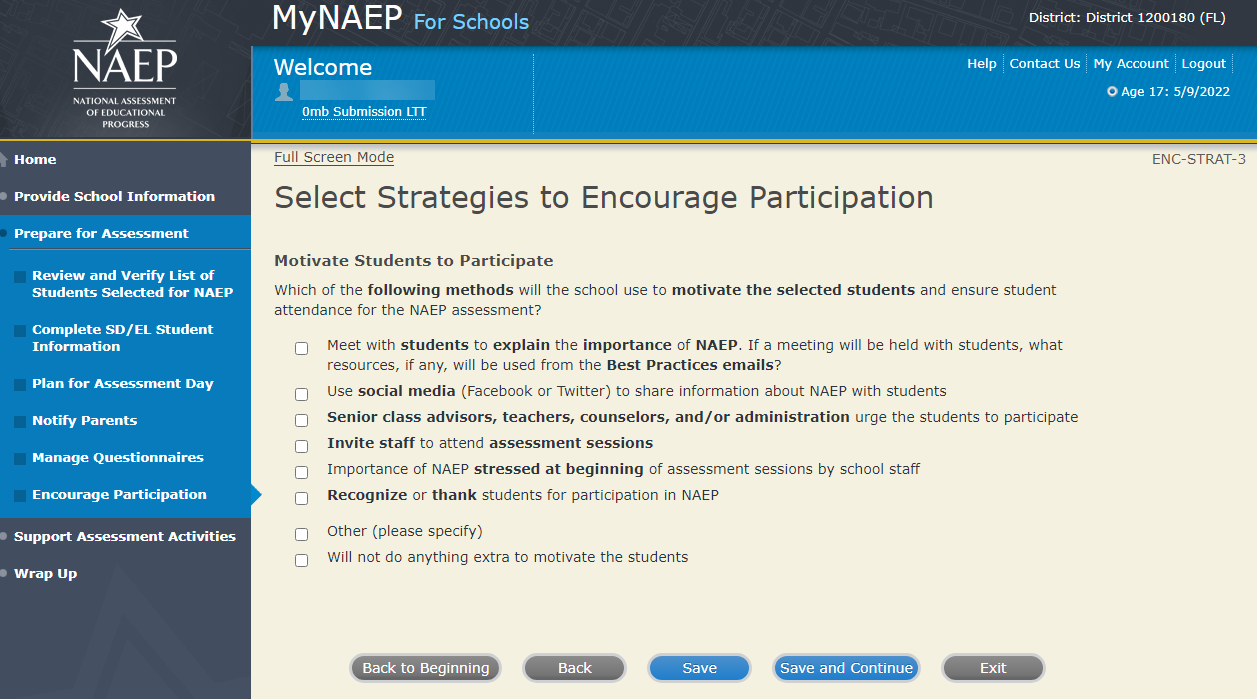Viewport: 1257px width, 699px height.
Task: Expand Provide School Information section
Action: [114, 197]
